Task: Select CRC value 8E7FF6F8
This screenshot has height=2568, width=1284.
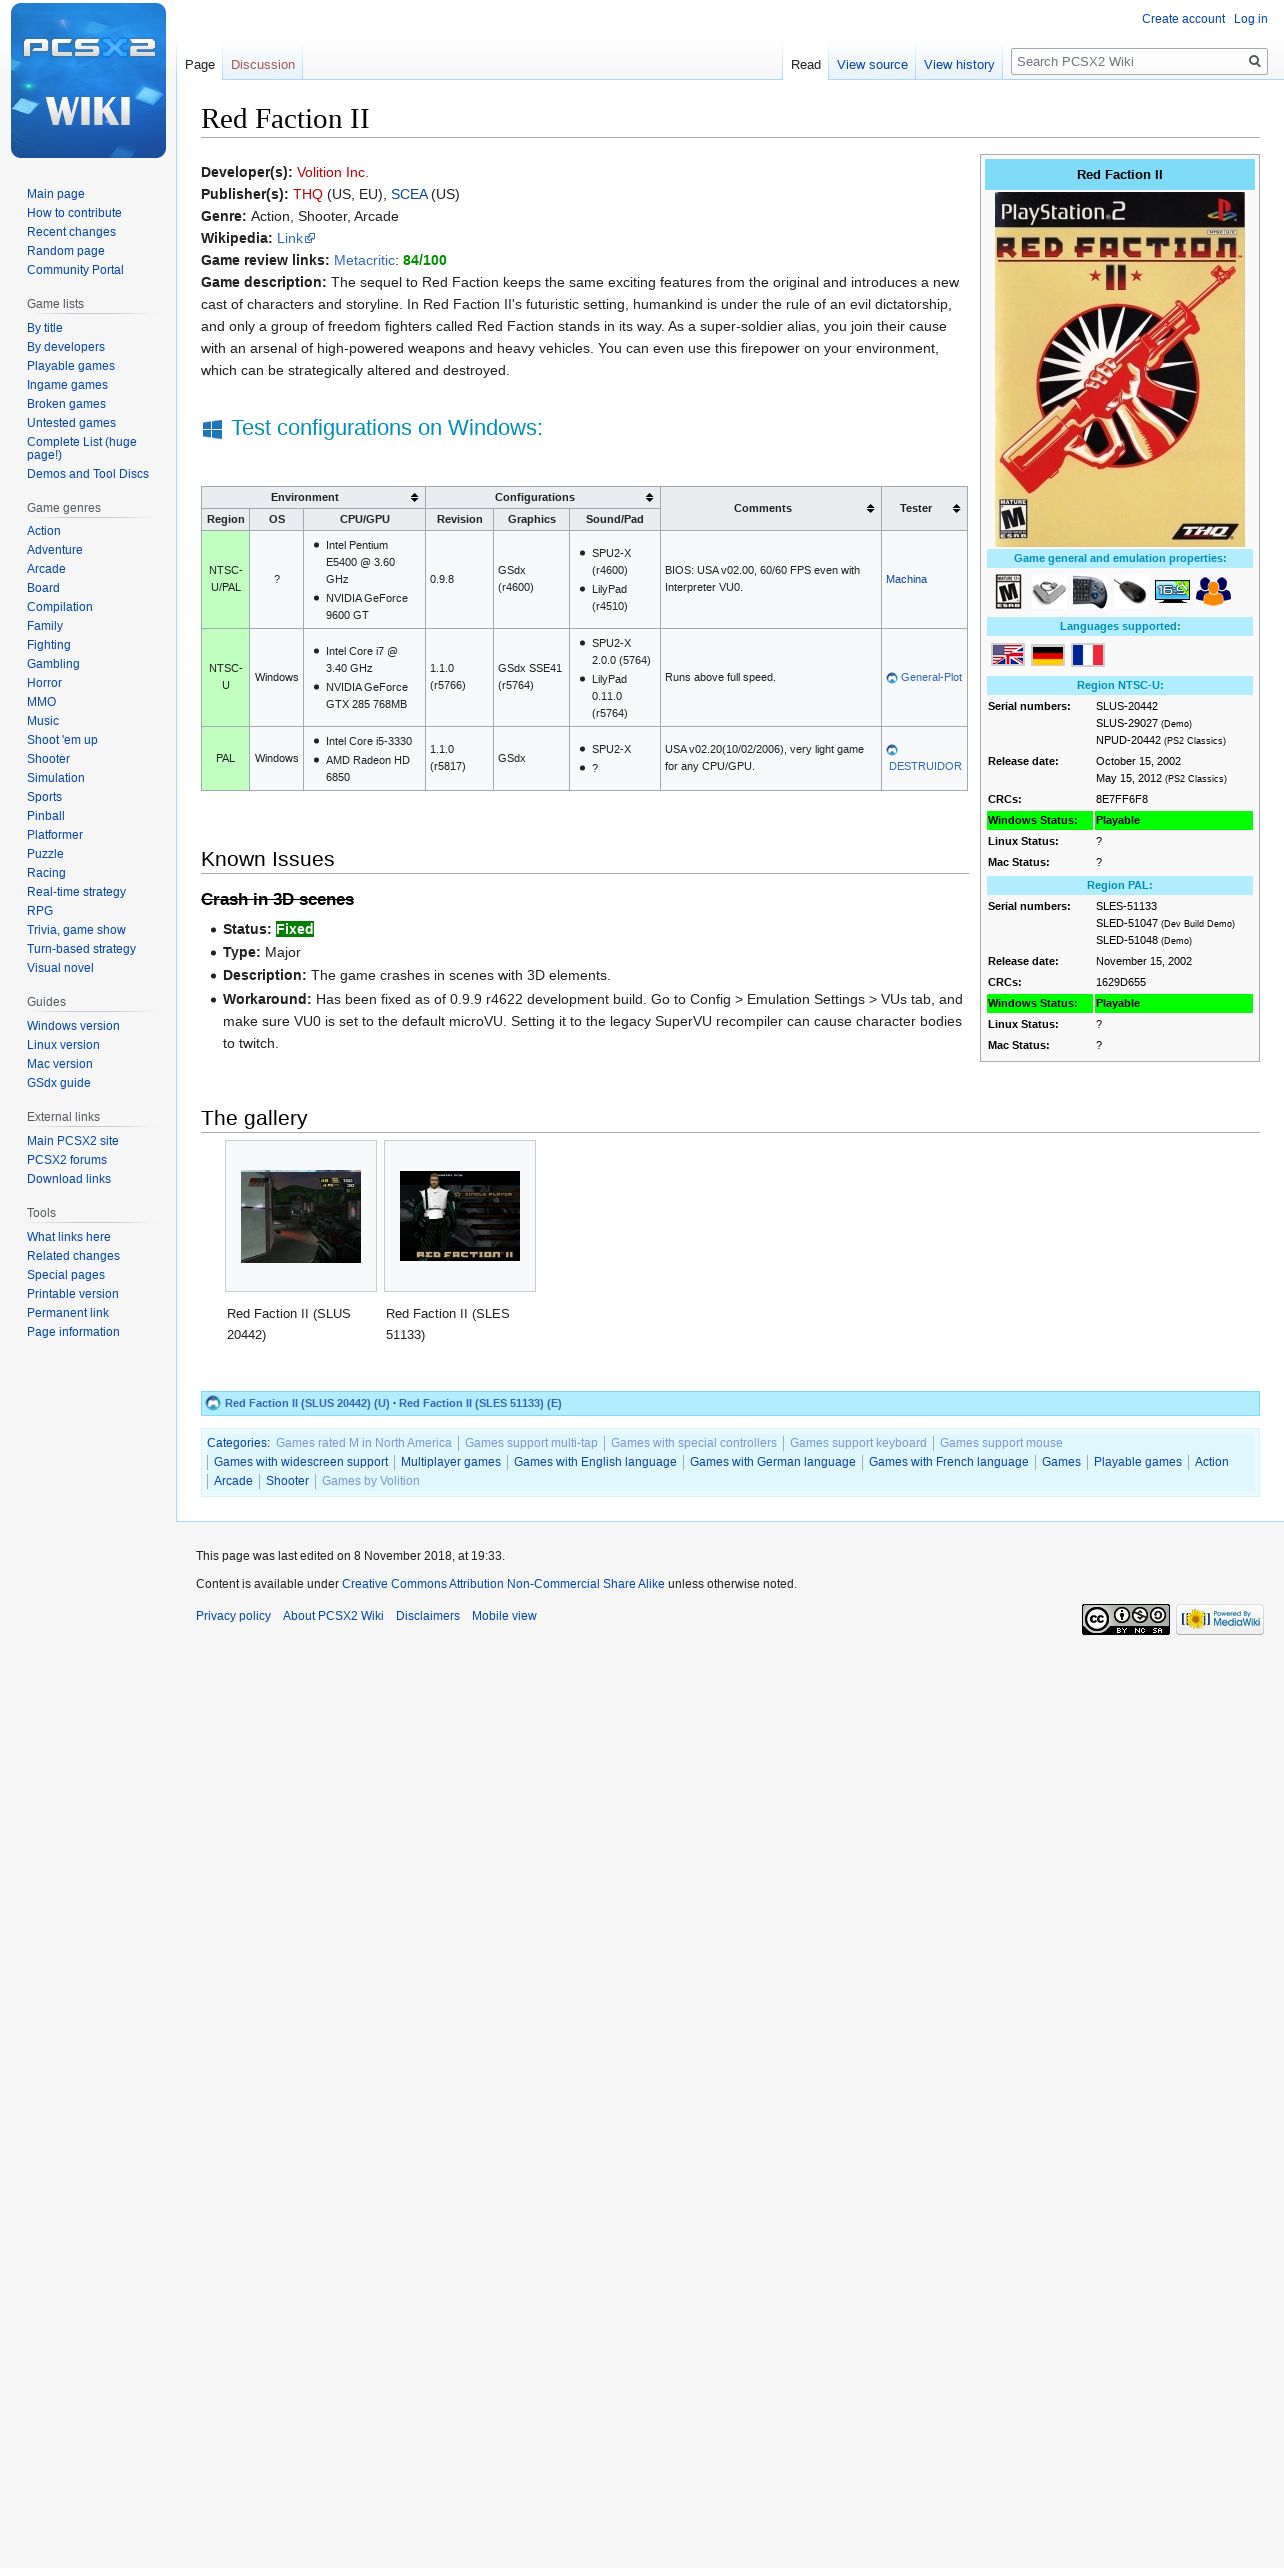Action: pyautogui.click(x=1122, y=799)
